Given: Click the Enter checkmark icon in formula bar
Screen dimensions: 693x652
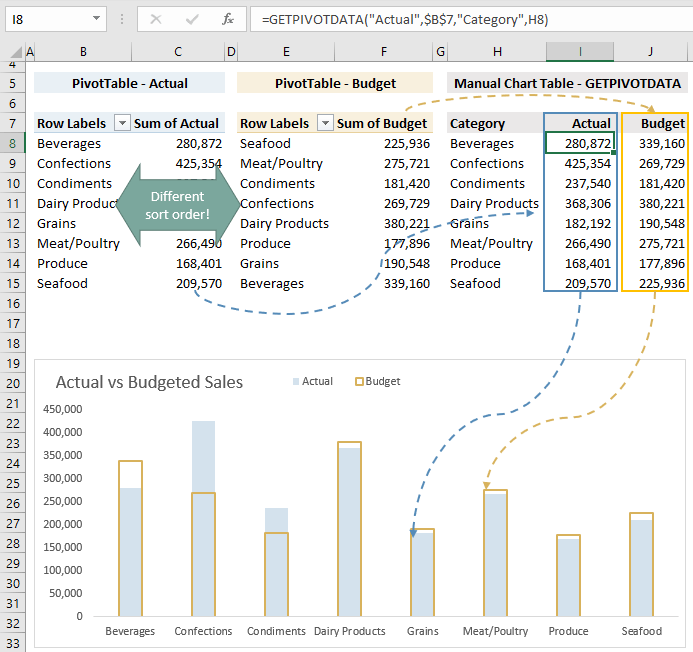Looking at the screenshot, I should point(192,19).
